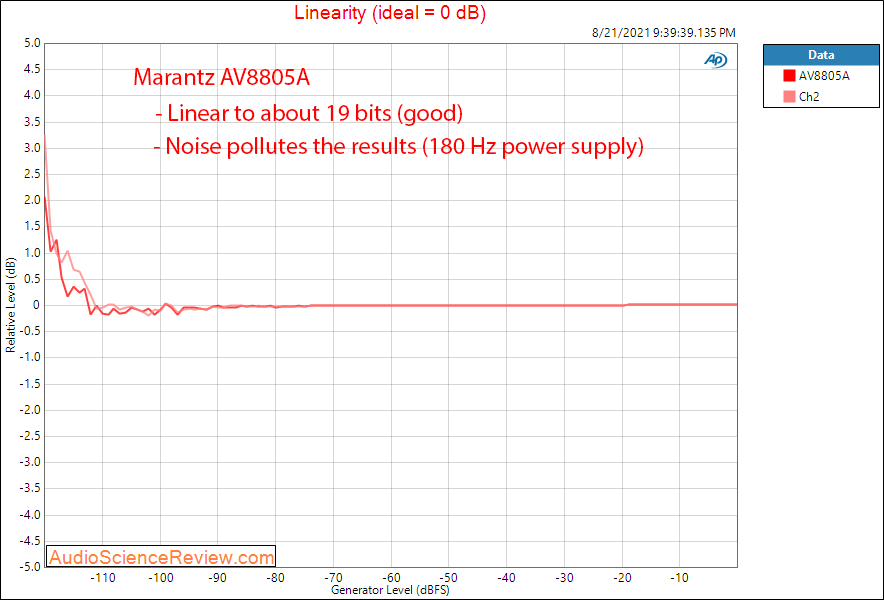Viewport: 884px width, 600px height.
Task: Click the -50 generator level tick label
Action: tap(448, 578)
